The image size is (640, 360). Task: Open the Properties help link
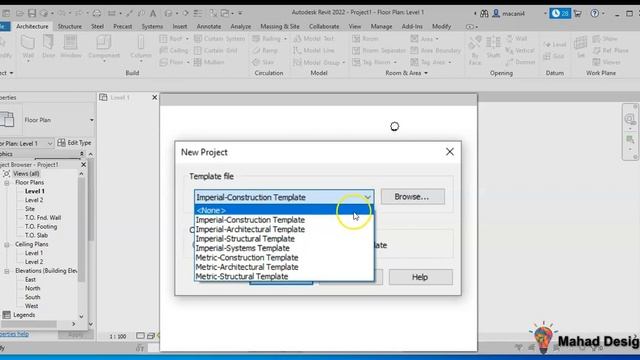[x=14, y=334]
